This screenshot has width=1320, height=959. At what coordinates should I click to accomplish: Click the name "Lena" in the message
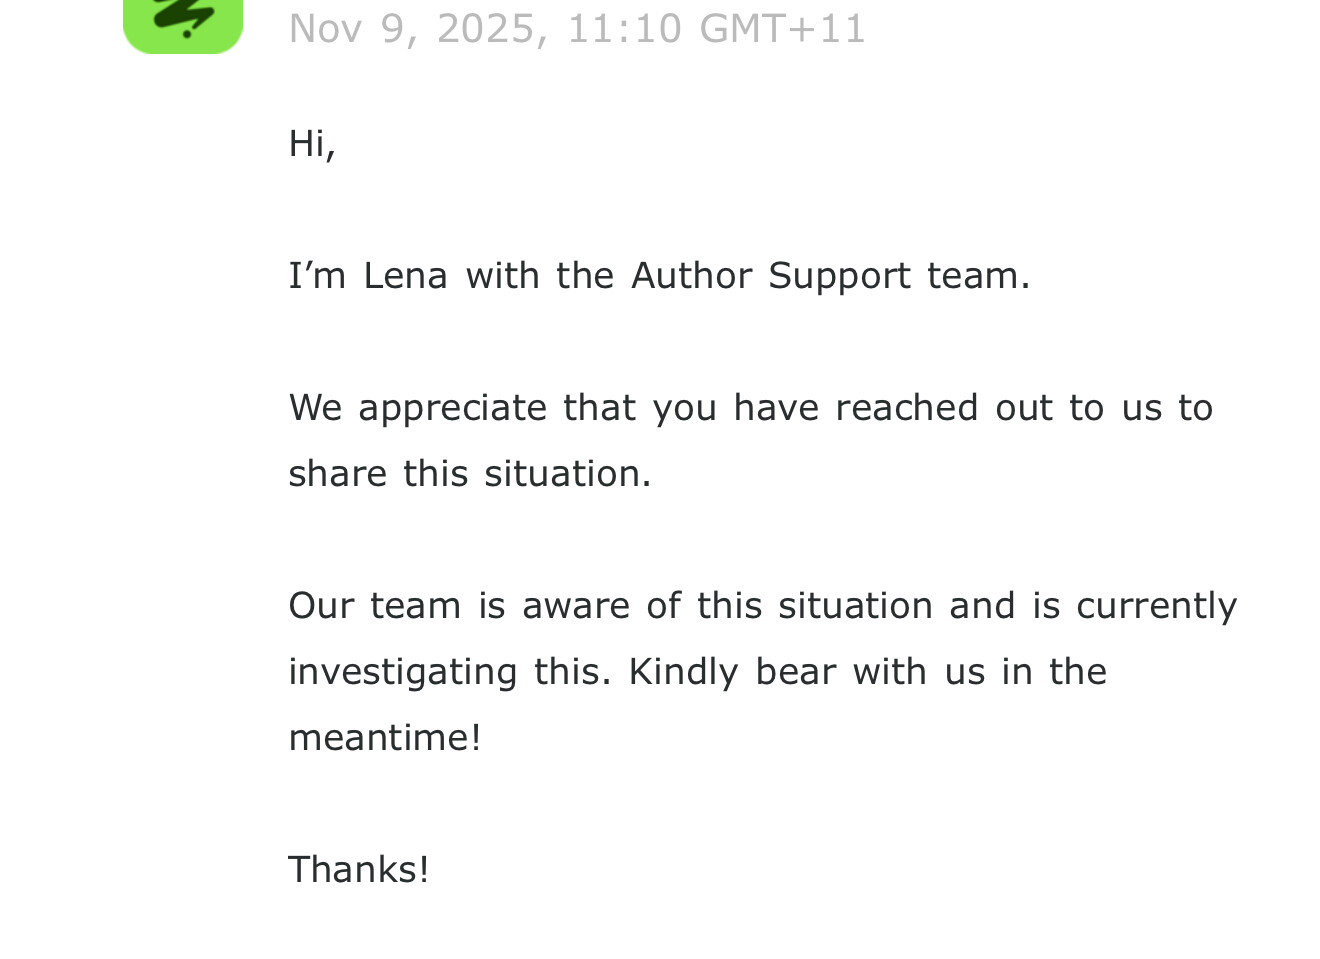tap(405, 276)
